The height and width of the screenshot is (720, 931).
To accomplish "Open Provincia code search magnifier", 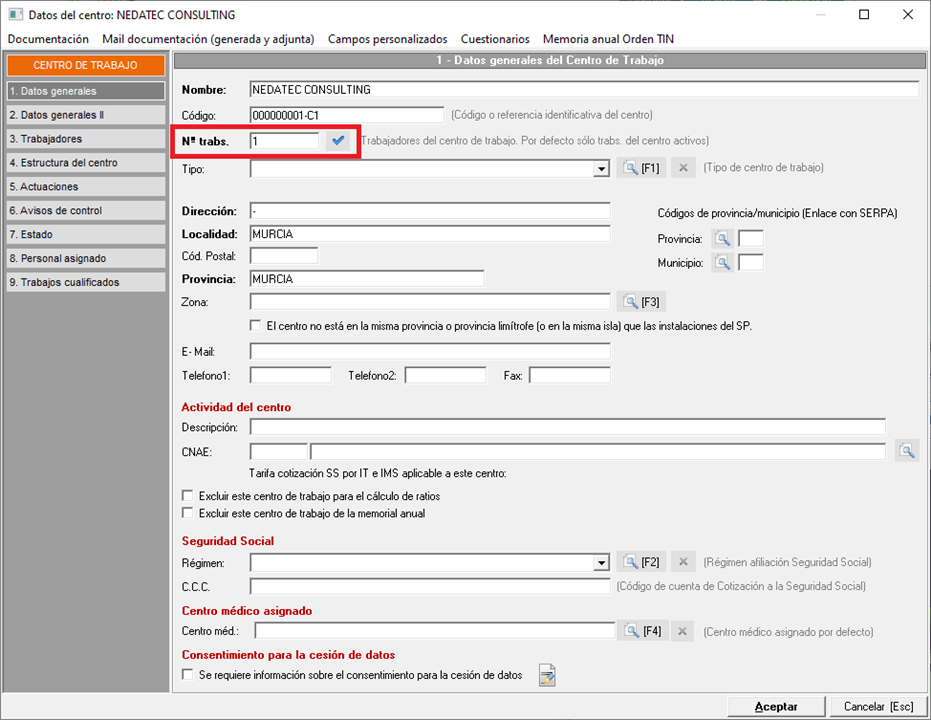I will pyautogui.click(x=722, y=239).
